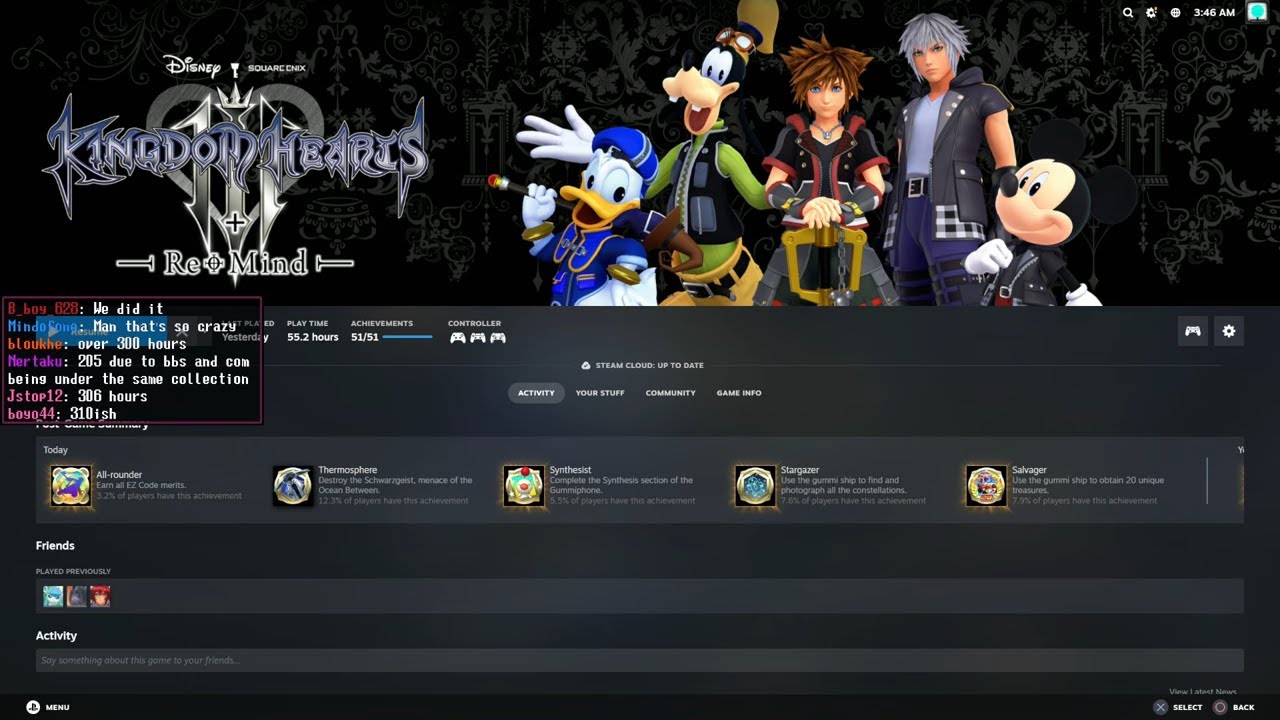Open the Synthesist achievement icon
Screen dimensions: 1280x720
tap(524, 486)
